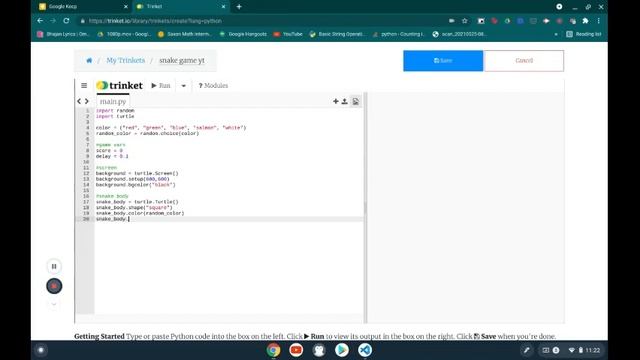The height and width of the screenshot is (360, 640).
Task: Open Visual Studio Code from the shelf
Action: tap(365, 350)
